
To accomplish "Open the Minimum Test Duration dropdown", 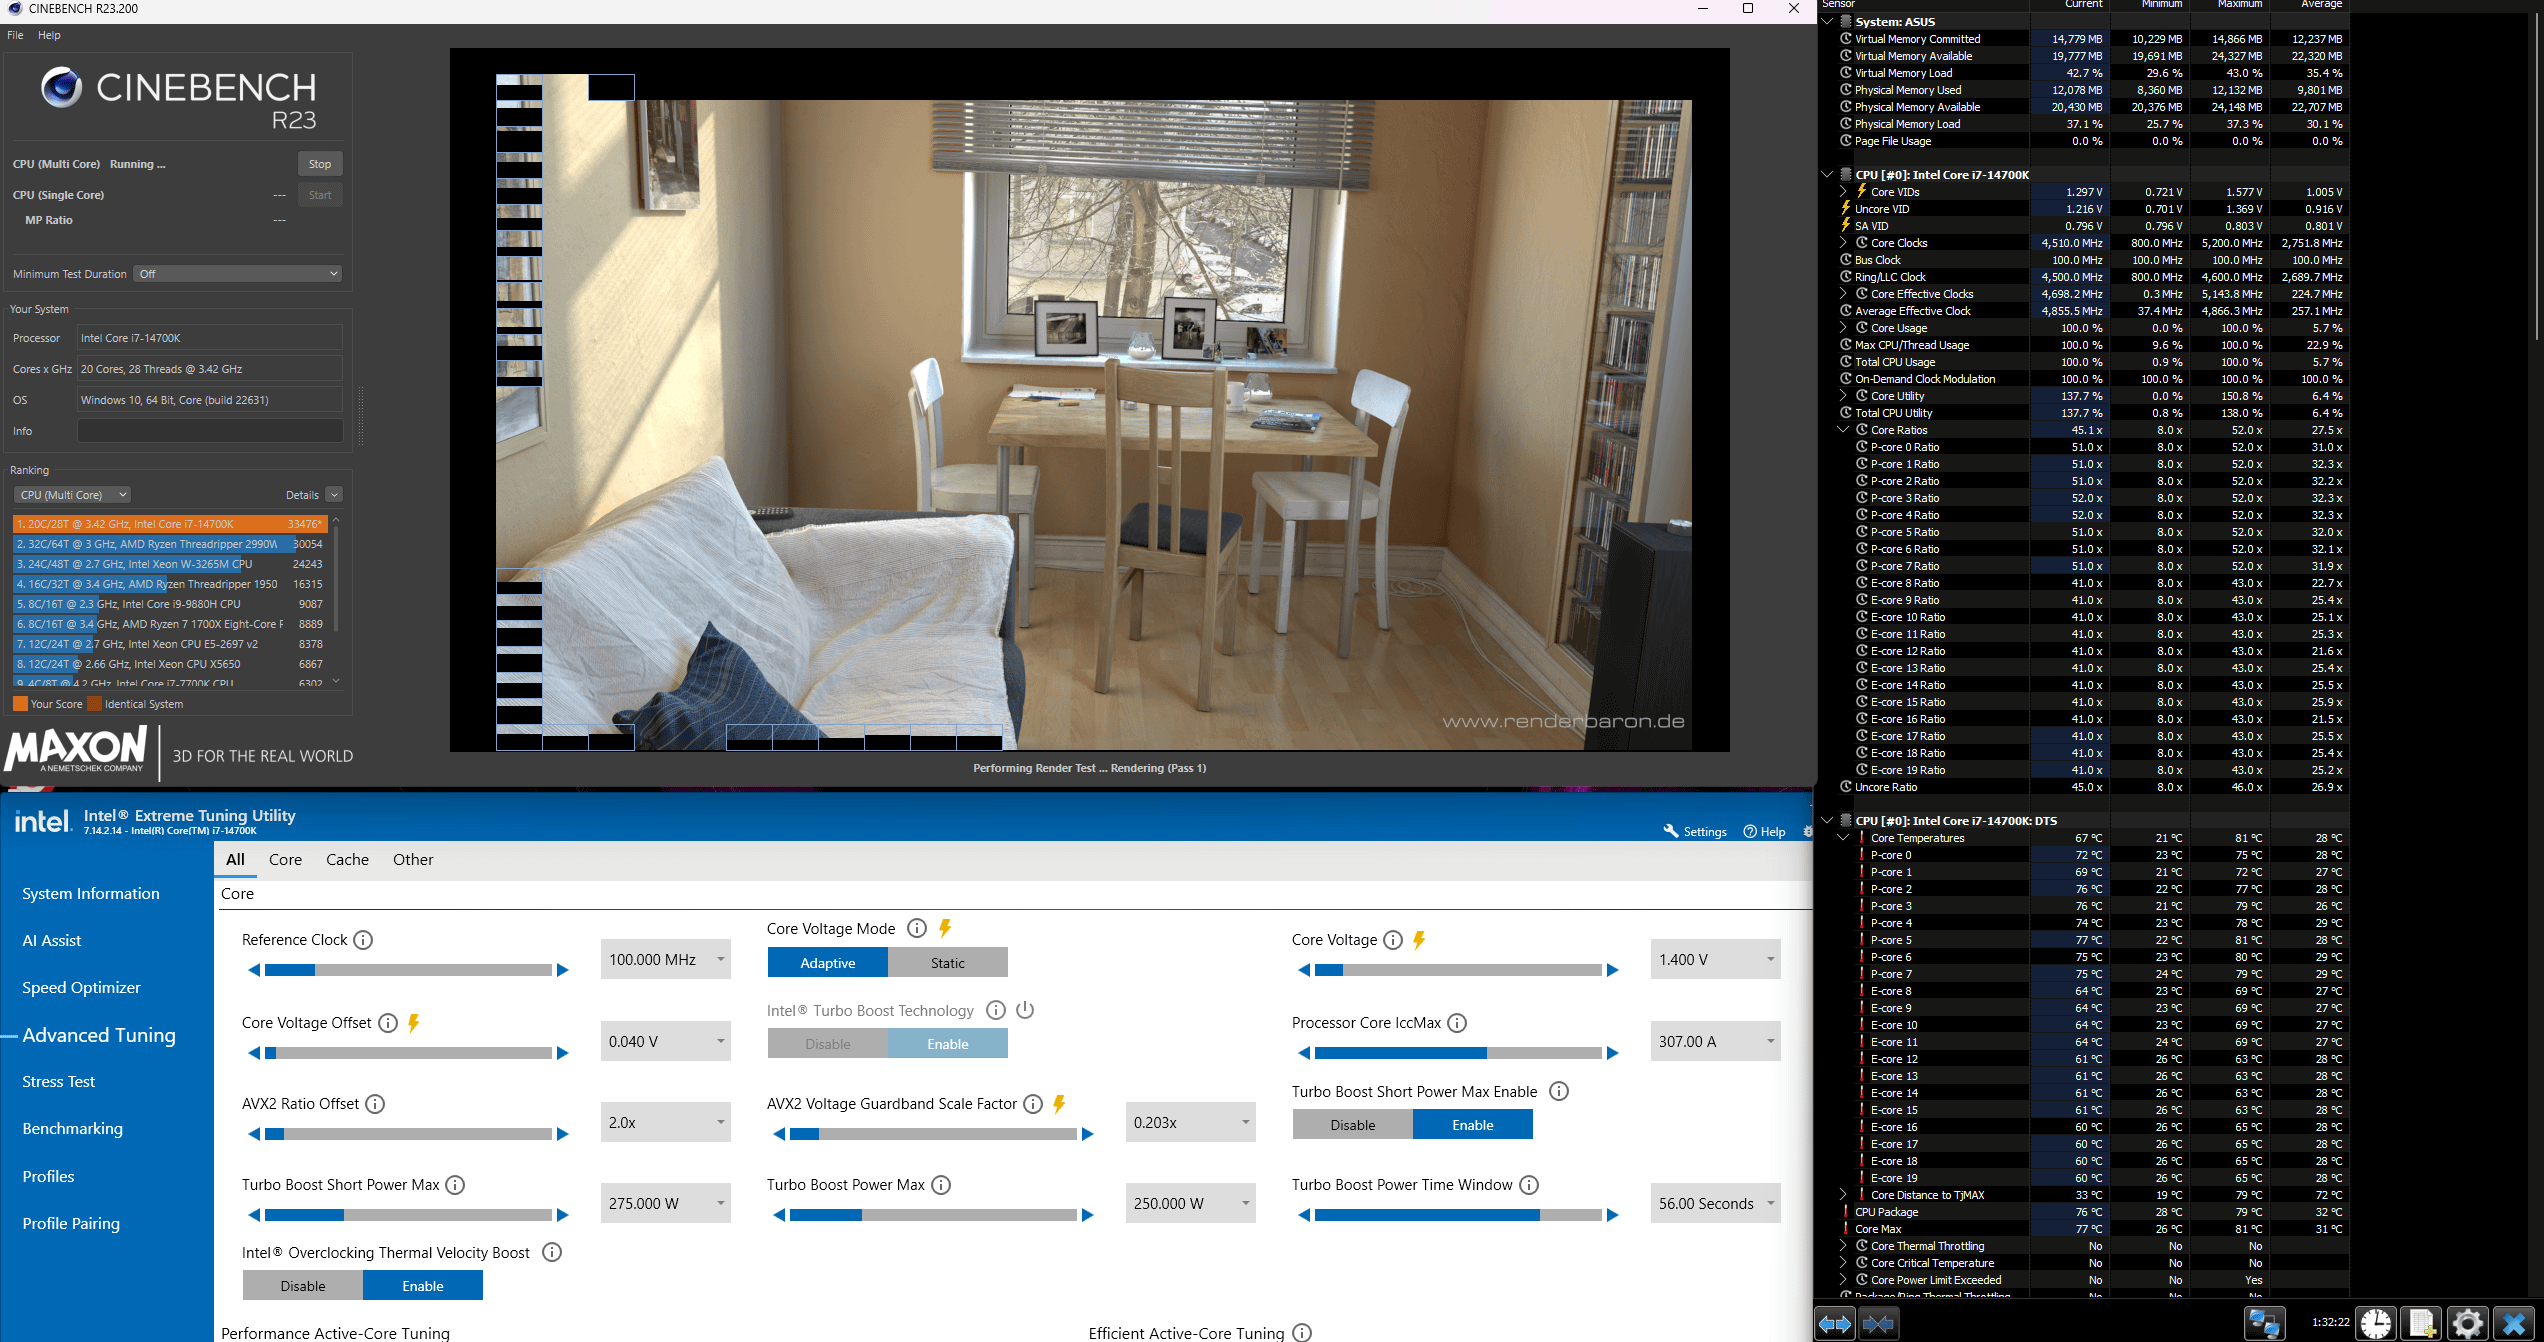I will click(x=238, y=274).
